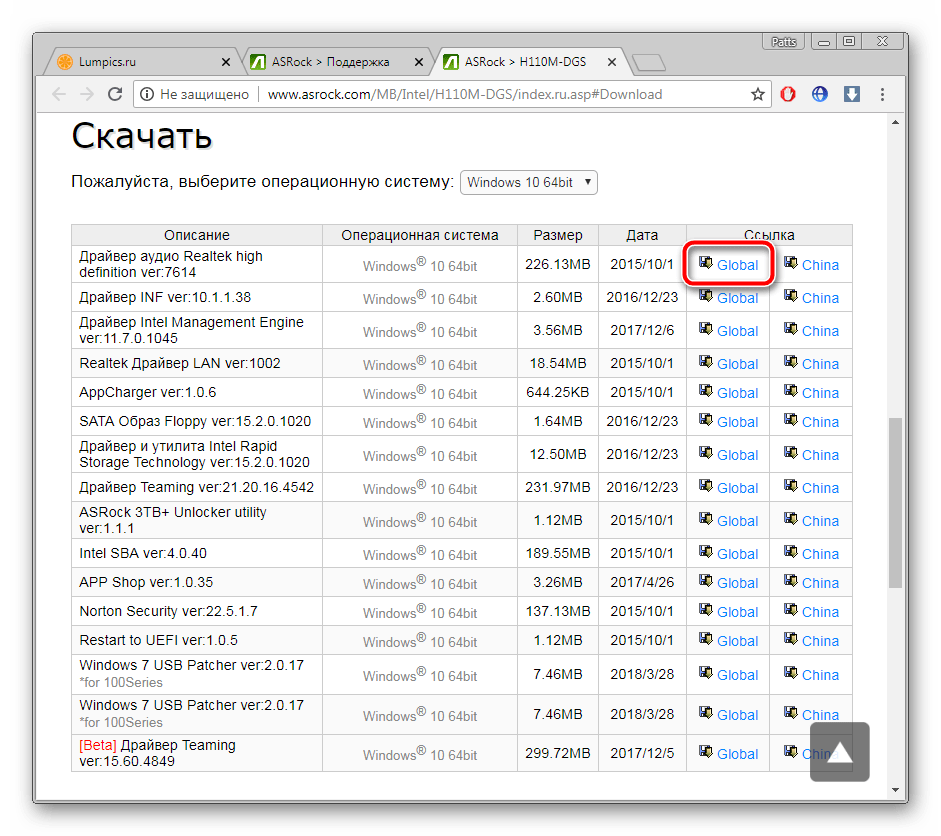Switch to the Lumpics.ru tab
Viewport: 941px width, 836px height.
click(135, 62)
